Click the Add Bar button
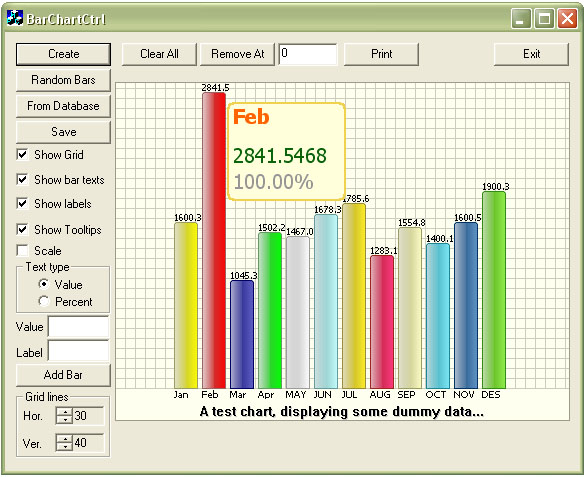The width and height of the screenshot is (588, 477). [63, 375]
